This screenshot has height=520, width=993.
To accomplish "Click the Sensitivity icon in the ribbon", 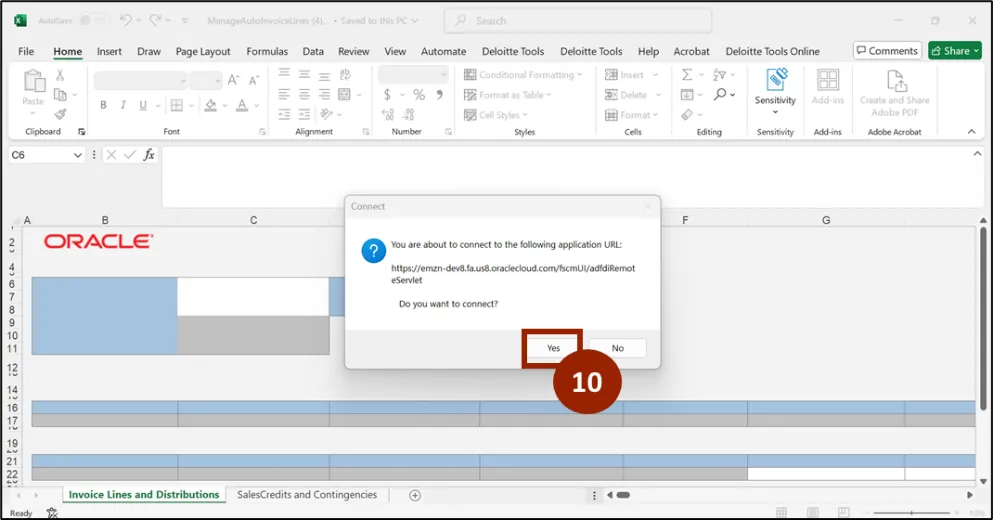I will click(x=775, y=81).
